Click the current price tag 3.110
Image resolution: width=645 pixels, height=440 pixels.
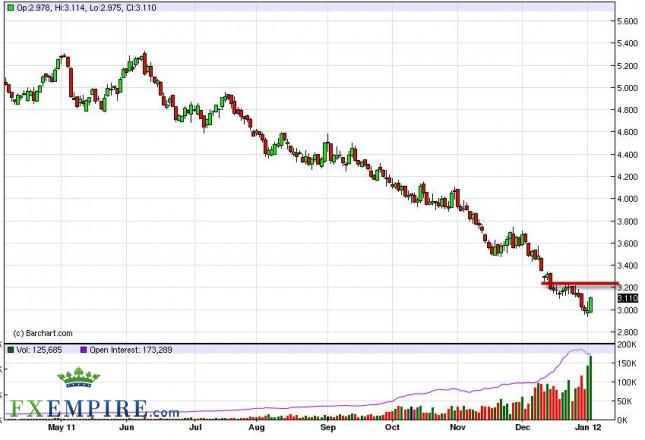coord(627,298)
